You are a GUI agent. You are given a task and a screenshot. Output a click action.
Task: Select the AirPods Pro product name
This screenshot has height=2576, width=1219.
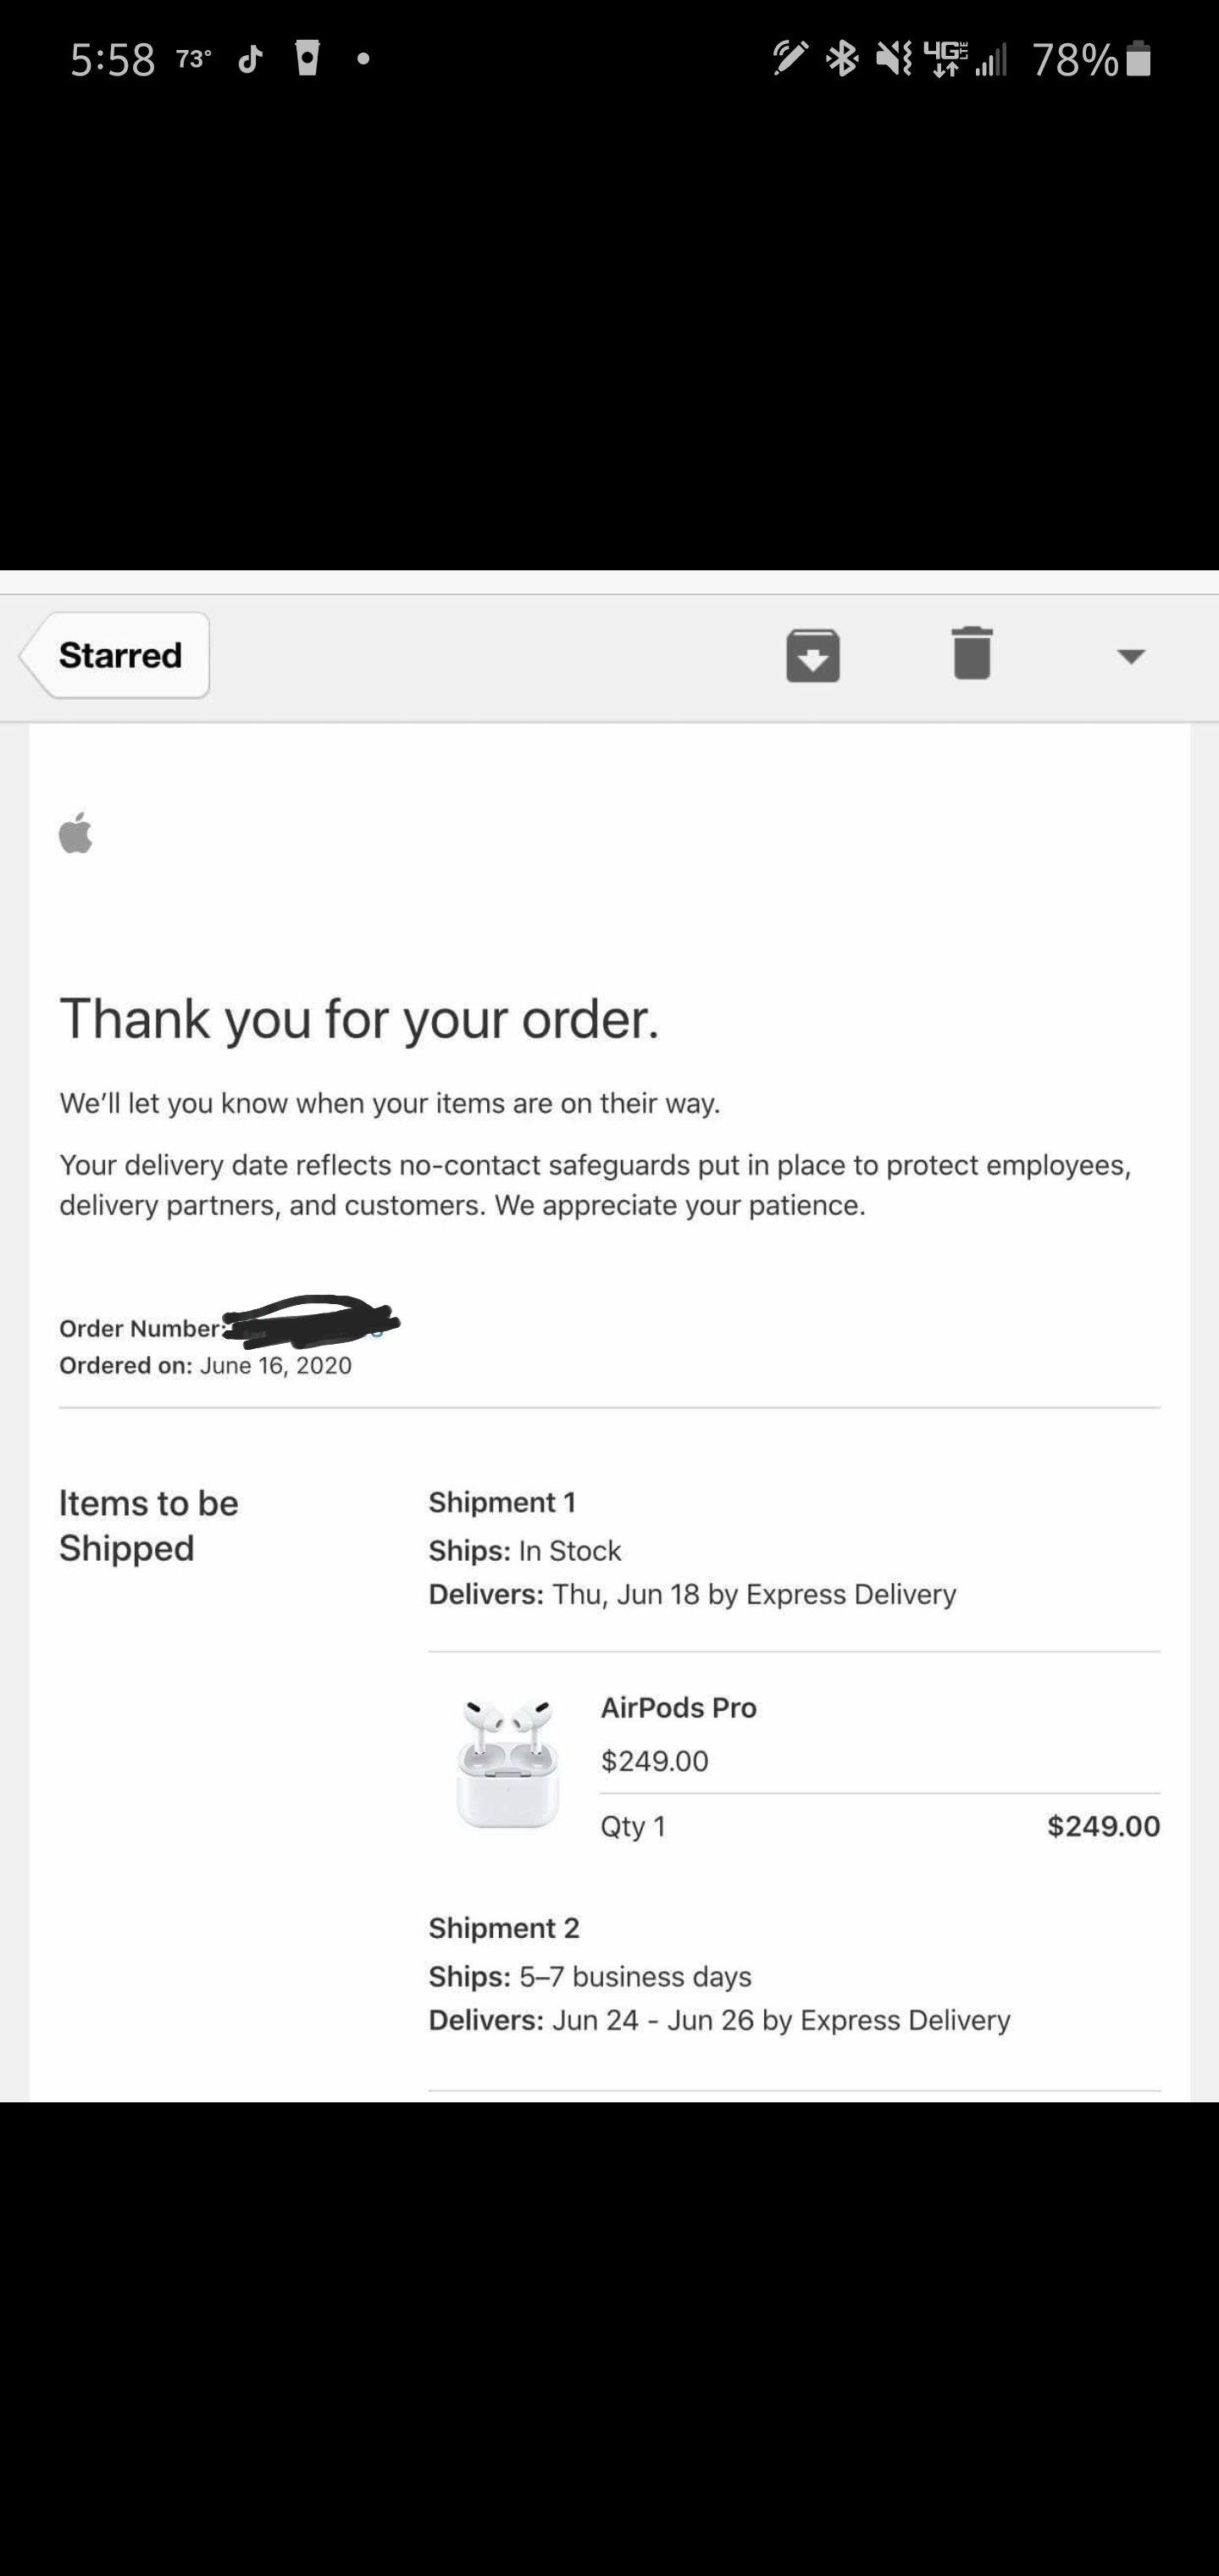pyautogui.click(x=678, y=1707)
